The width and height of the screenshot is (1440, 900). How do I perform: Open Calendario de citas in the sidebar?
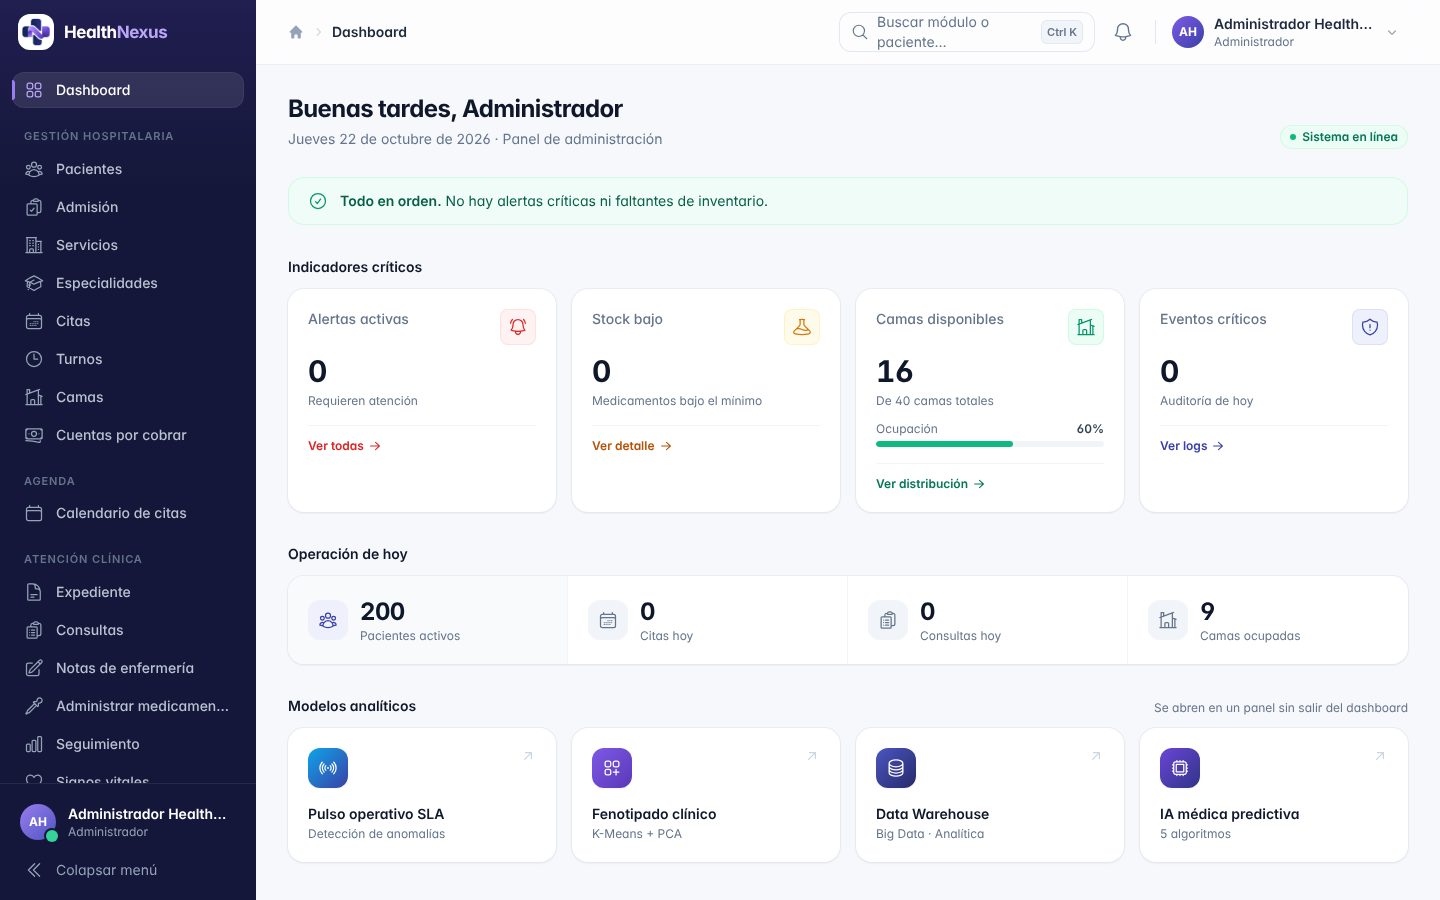pos(128,513)
